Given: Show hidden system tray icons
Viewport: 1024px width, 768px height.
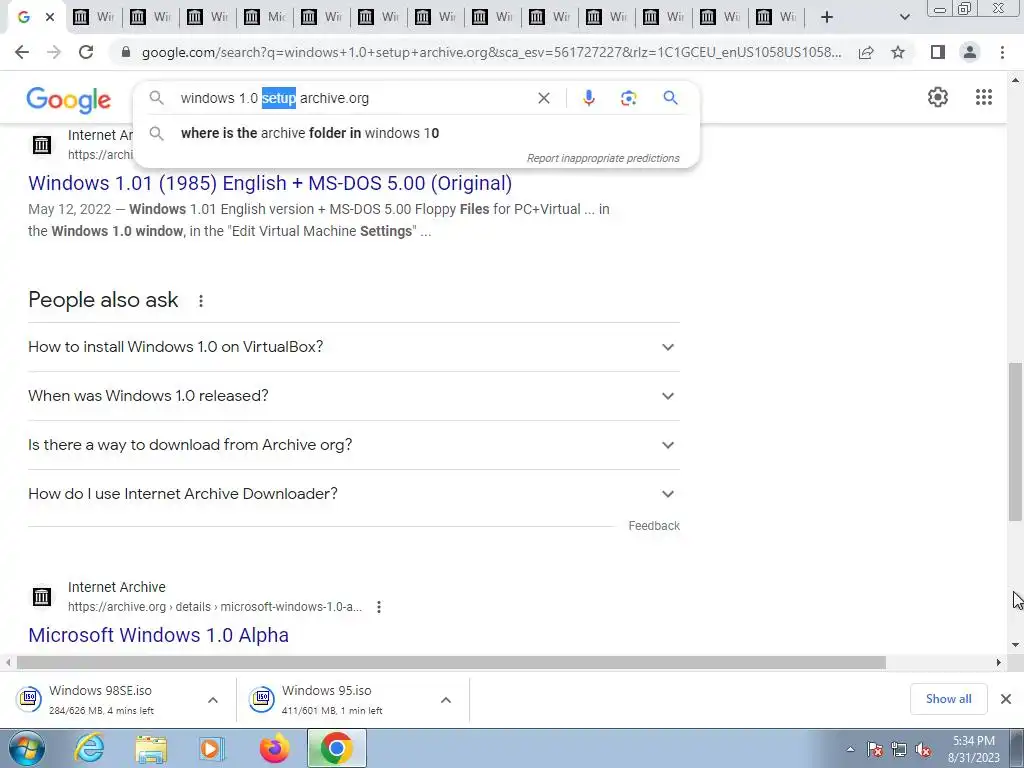Looking at the screenshot, I should (x=850, y=749).
